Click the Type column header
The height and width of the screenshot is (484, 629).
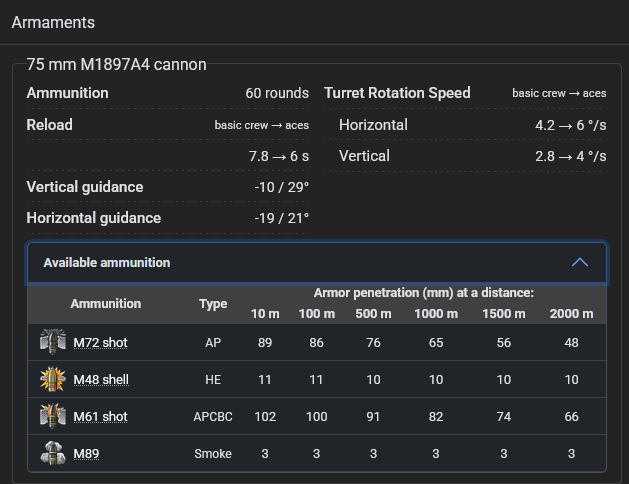coord(213,304)
